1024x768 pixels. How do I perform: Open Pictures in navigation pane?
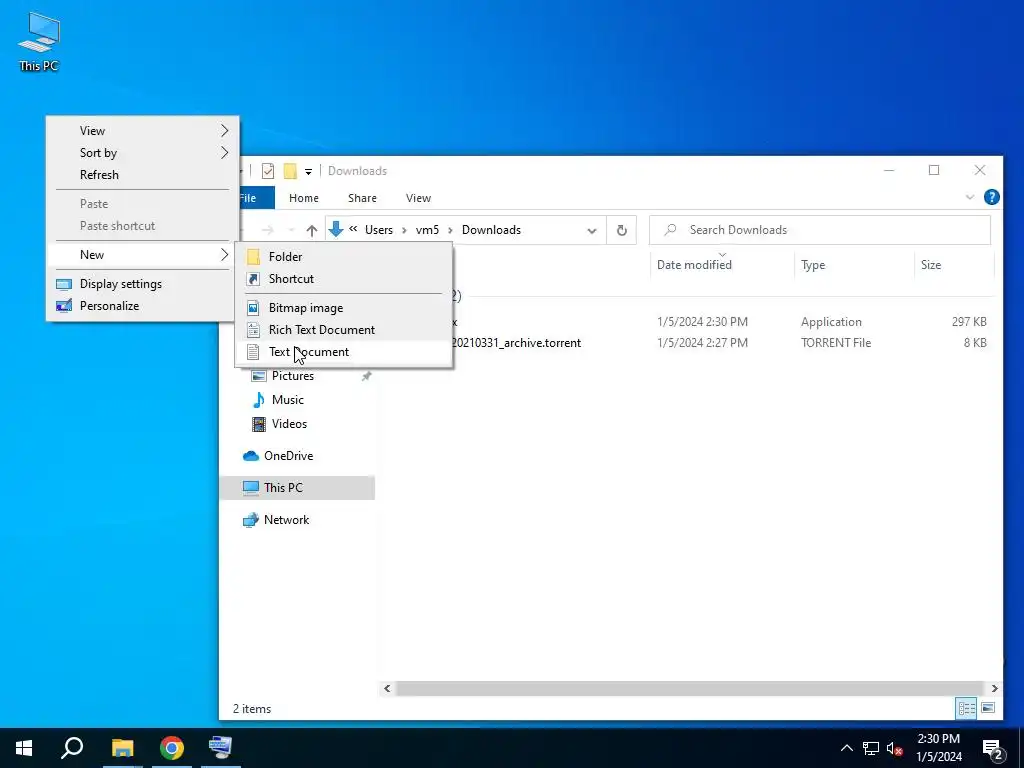coord(293,376)
